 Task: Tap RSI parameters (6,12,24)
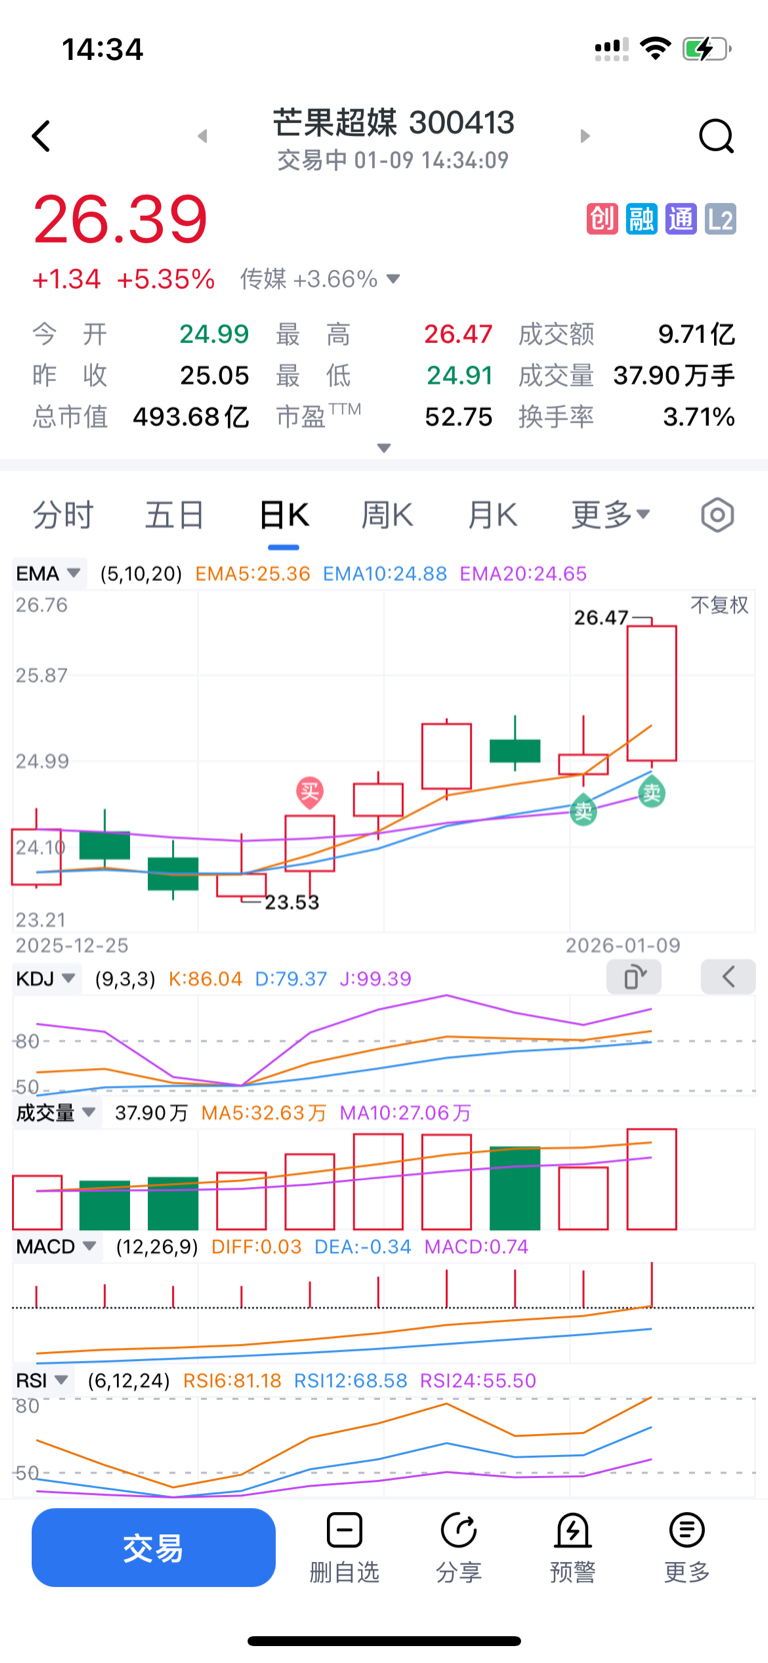pos(129,1381)
